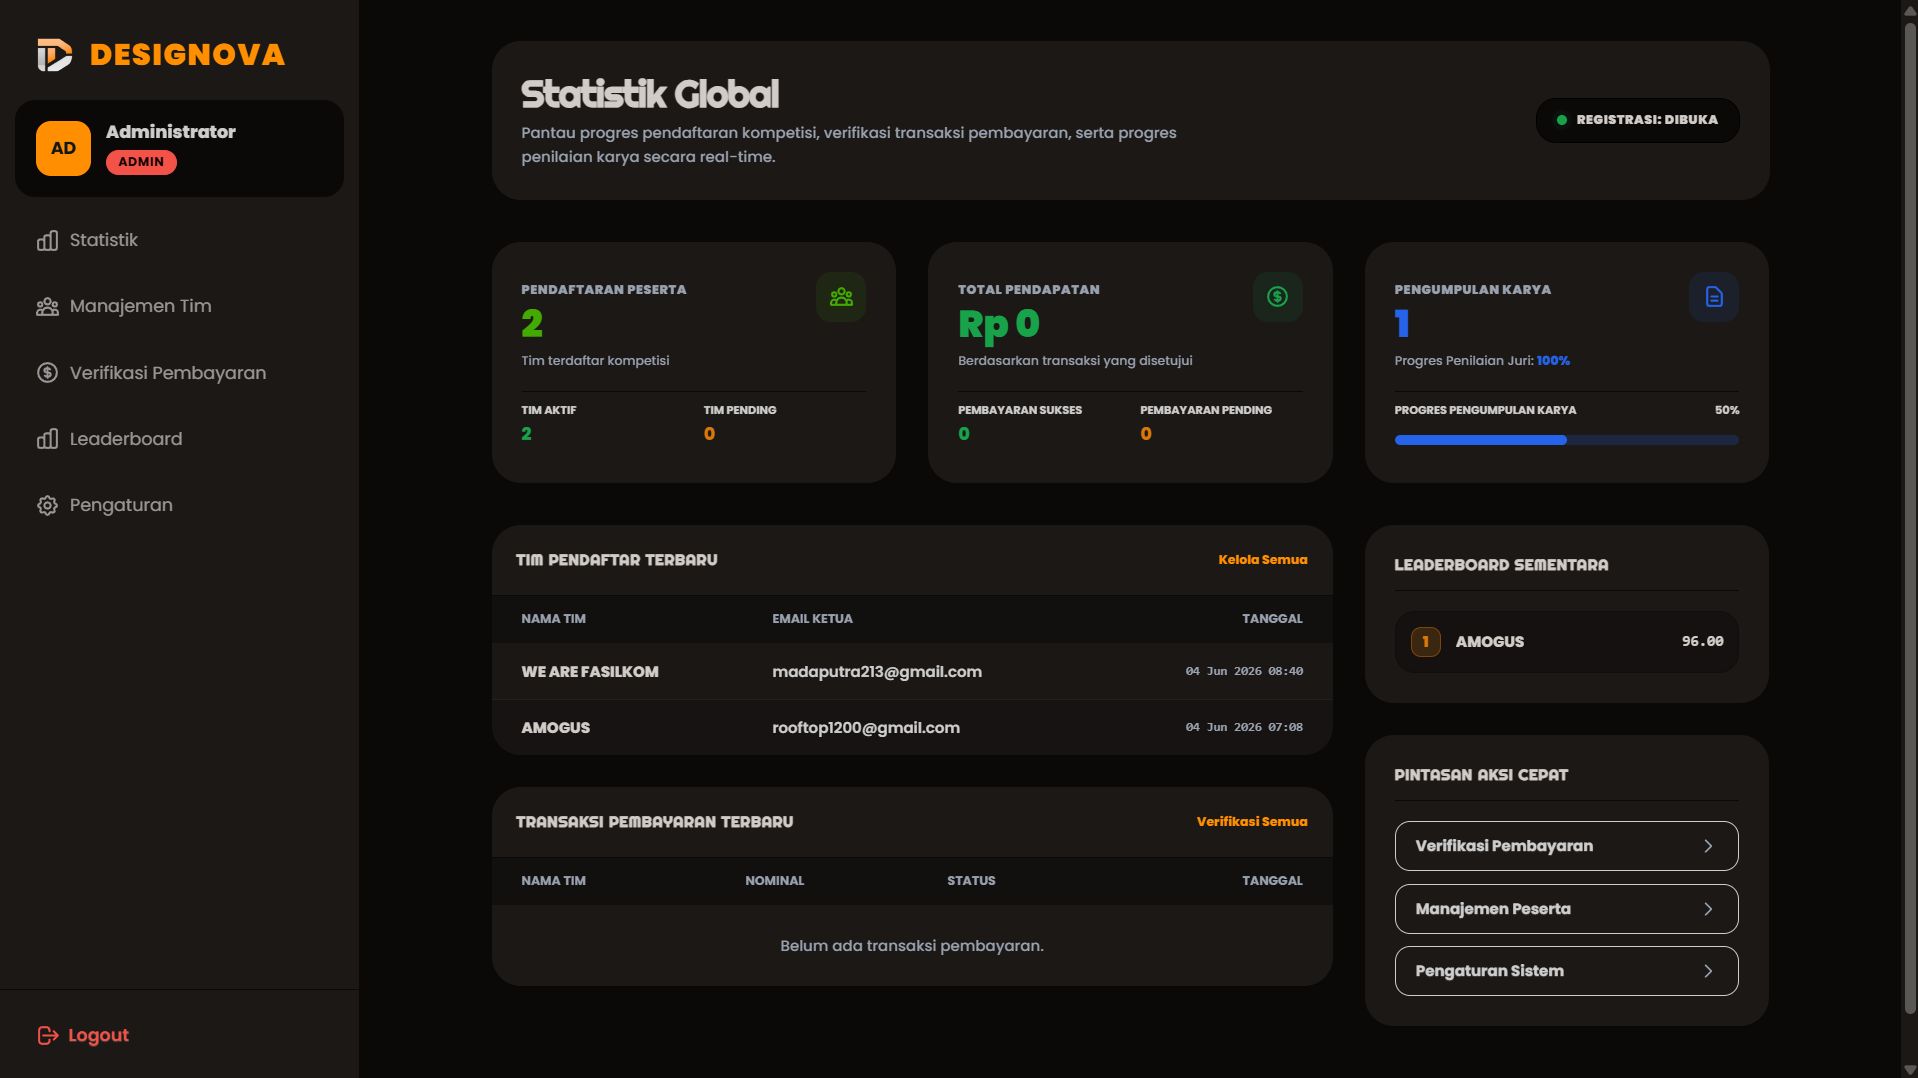Click the Verifikasi Pembayaran shortcut button
The width and height of the screenshot is (1918, 1078).
[x=1566, y=846]
